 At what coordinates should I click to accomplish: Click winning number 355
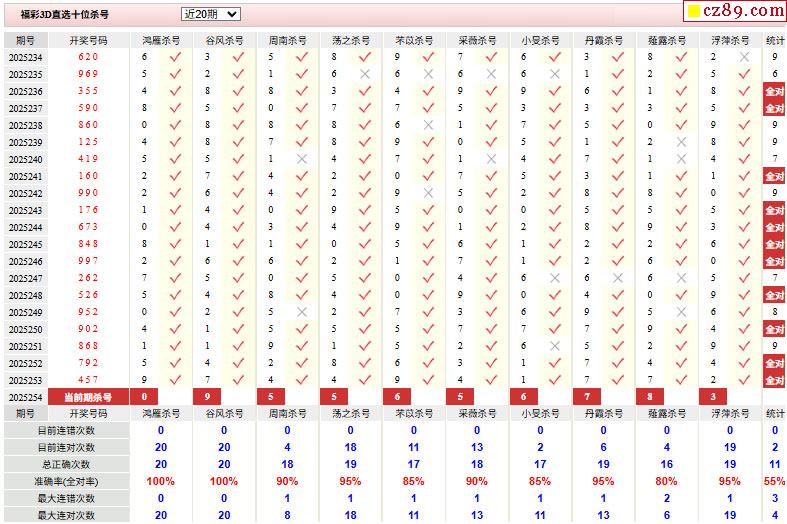click(x=88, y=91)
